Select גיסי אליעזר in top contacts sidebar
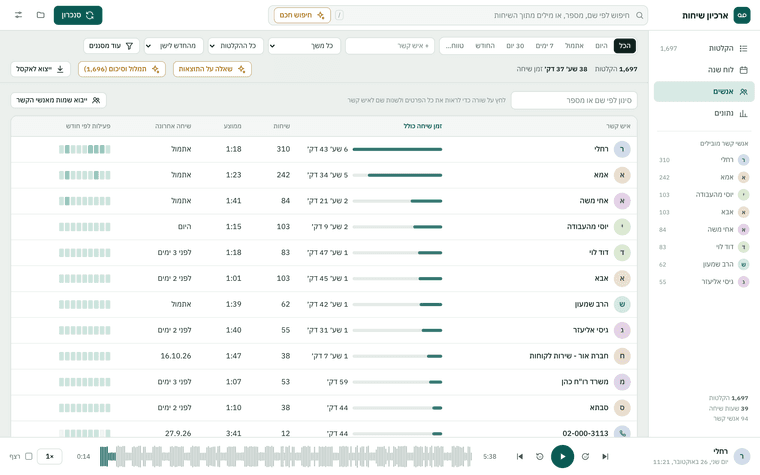Screen dimensions: 760x475 click(x=704, y=282)
